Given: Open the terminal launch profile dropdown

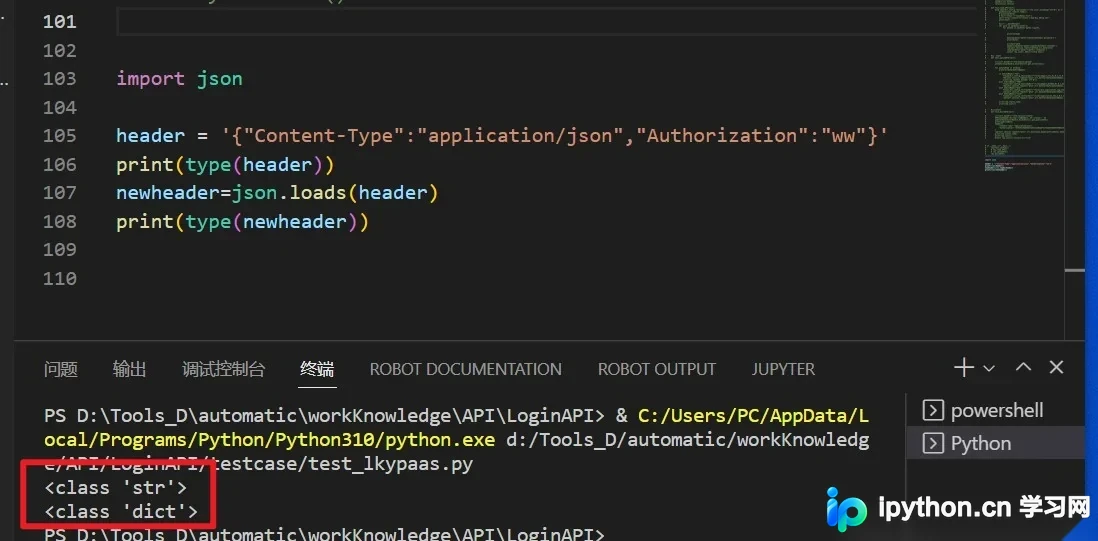Looking at the screenshot, I should click(x=989, y=368).
